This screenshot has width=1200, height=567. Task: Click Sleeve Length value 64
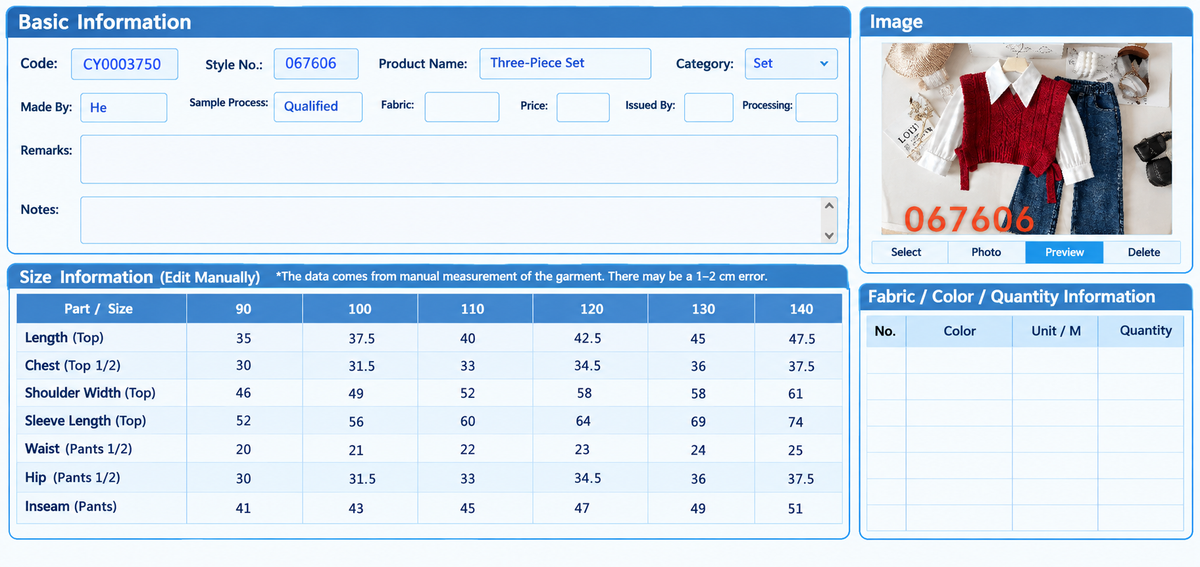[583, 422]
